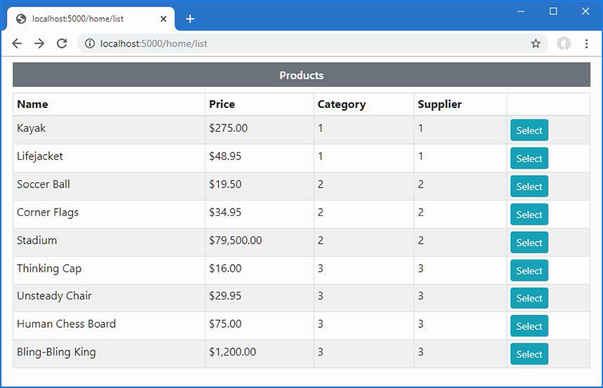Select the Stadium product
This screenshot has width=603, height=388.
529,243
